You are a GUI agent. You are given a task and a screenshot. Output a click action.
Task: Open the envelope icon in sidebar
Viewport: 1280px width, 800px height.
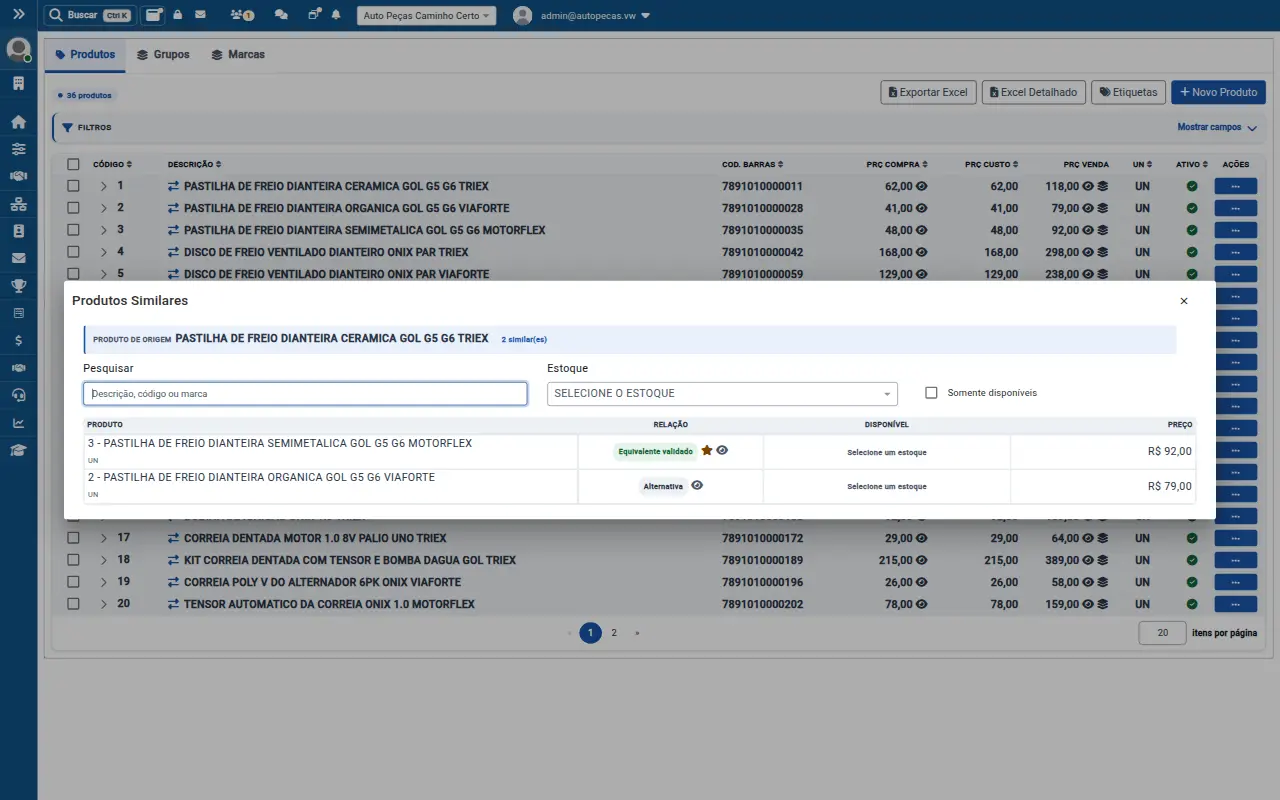[x=18, y=258]
